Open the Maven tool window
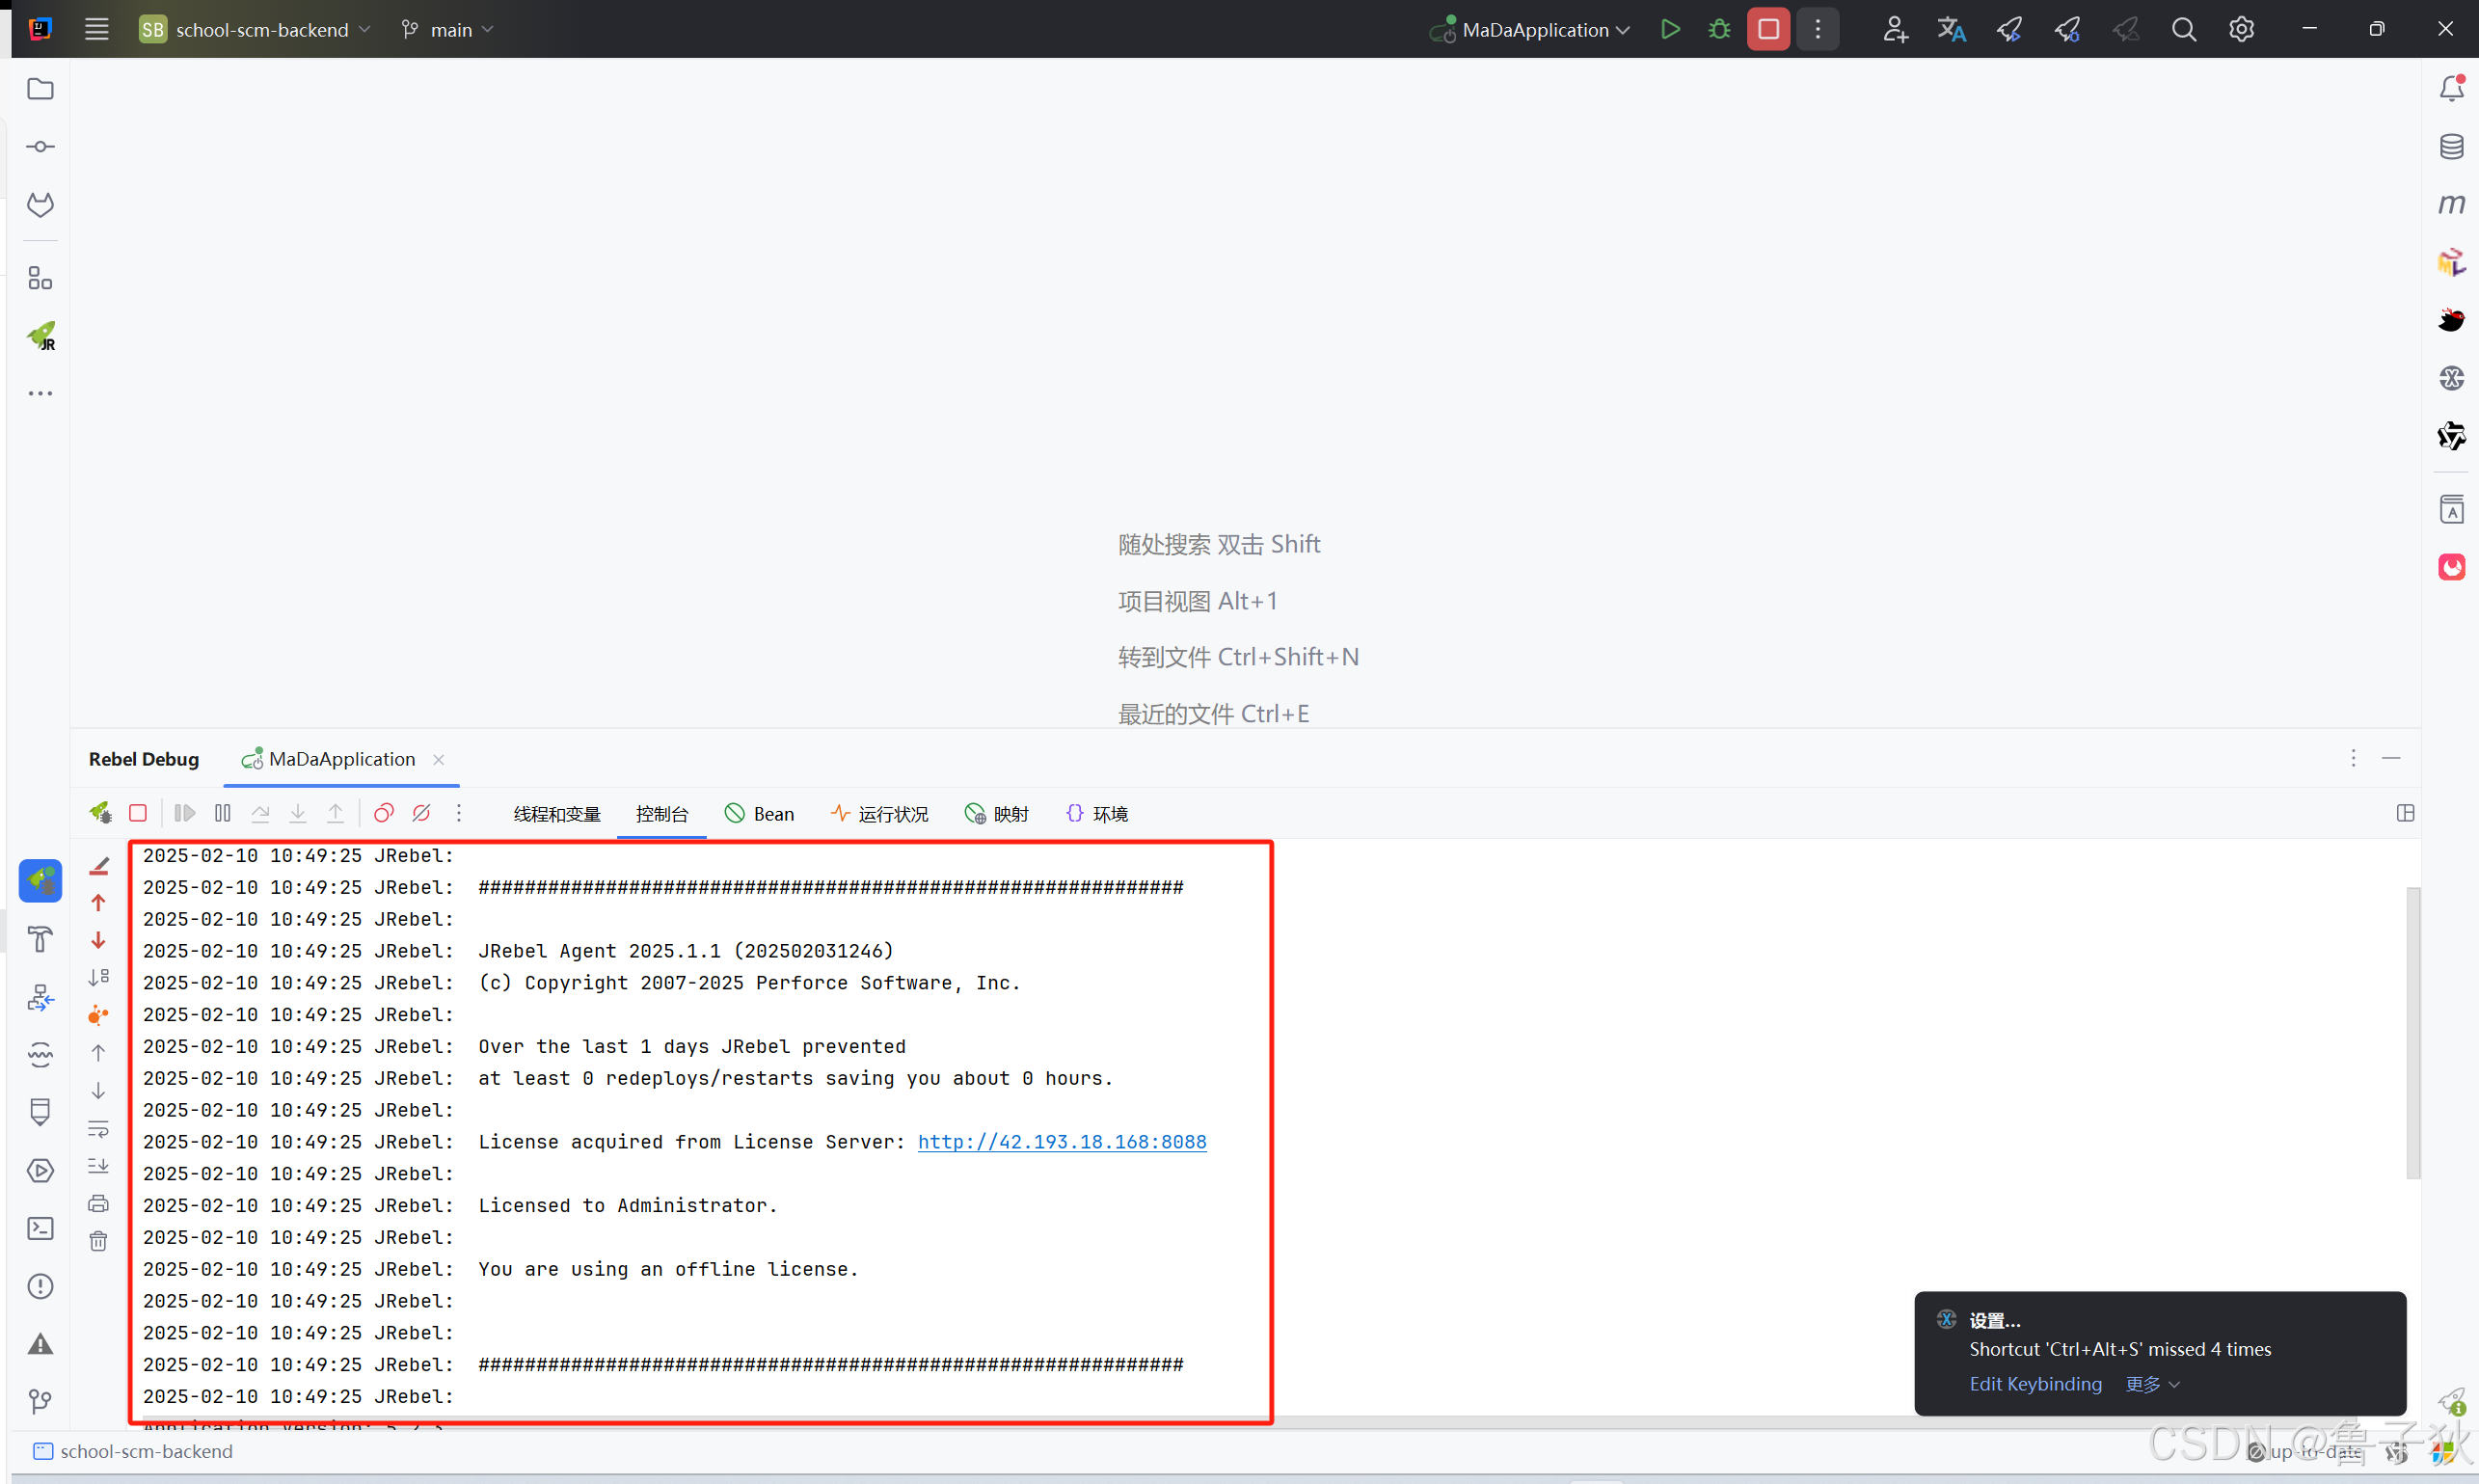2479x1484 pixels. 2450,204
